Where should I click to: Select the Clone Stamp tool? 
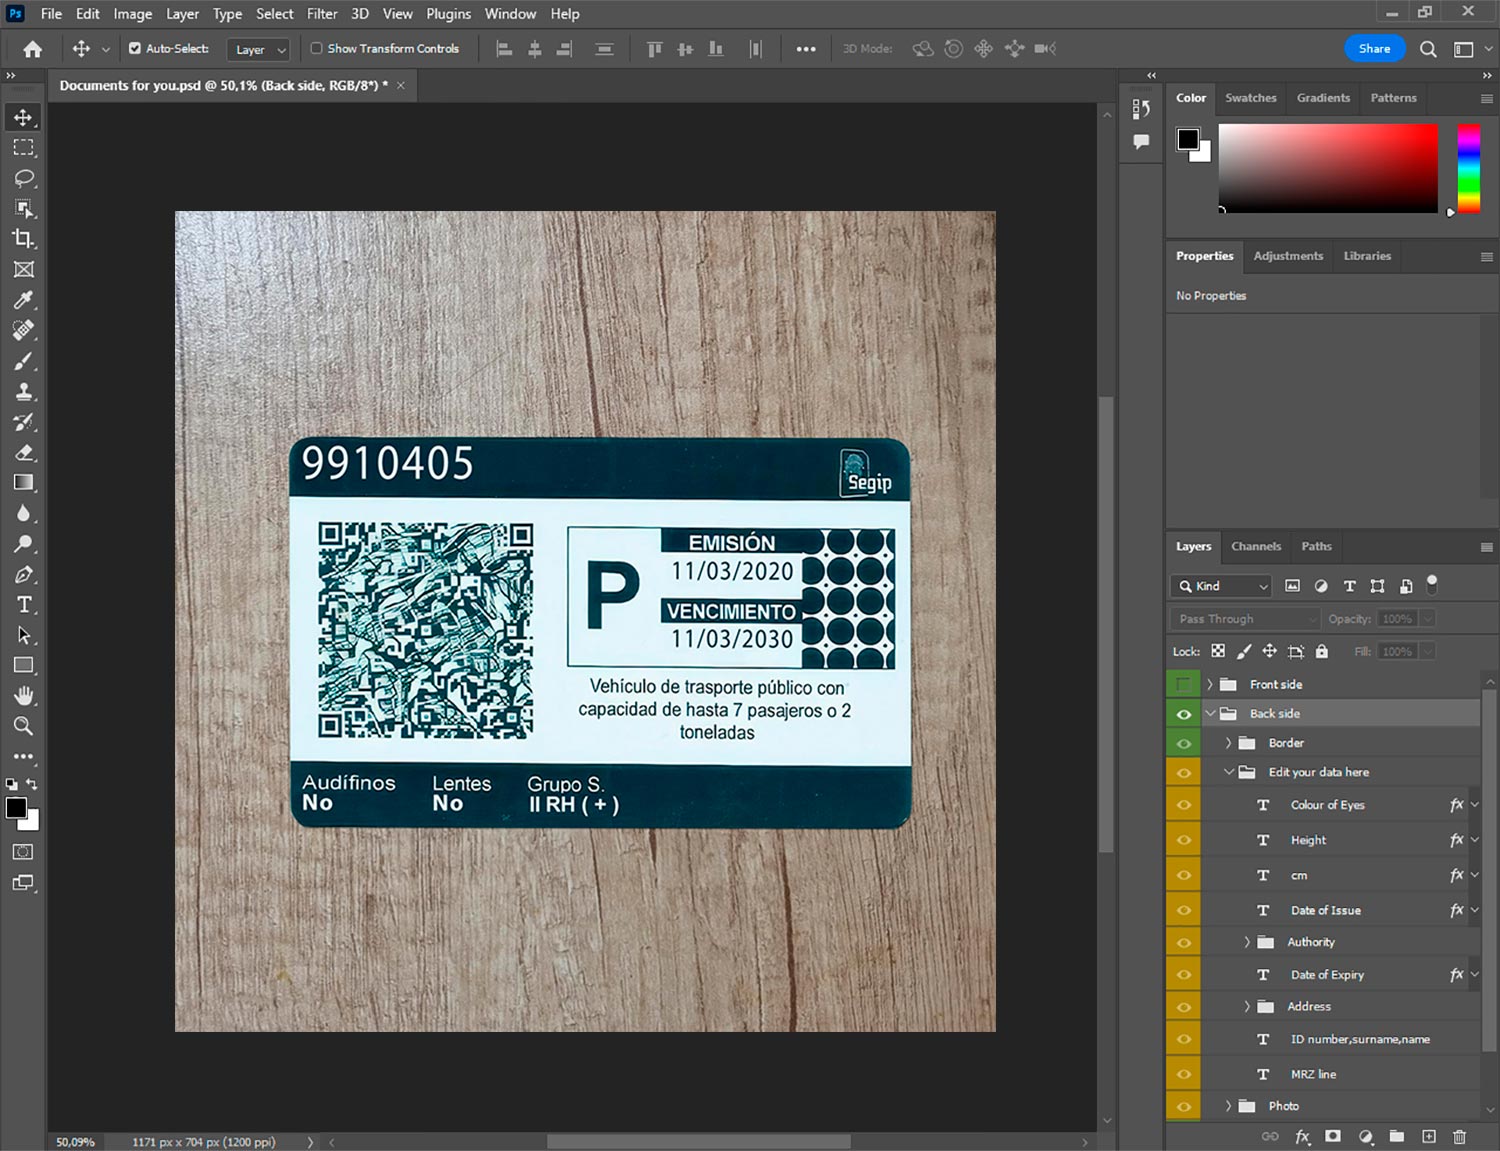point(24,392)
